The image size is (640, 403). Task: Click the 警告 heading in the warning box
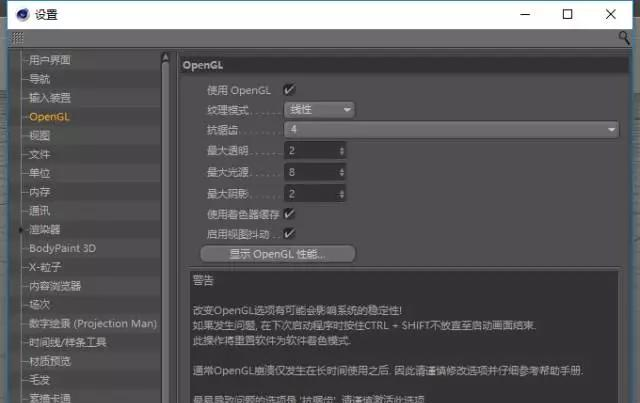[203, 281]
